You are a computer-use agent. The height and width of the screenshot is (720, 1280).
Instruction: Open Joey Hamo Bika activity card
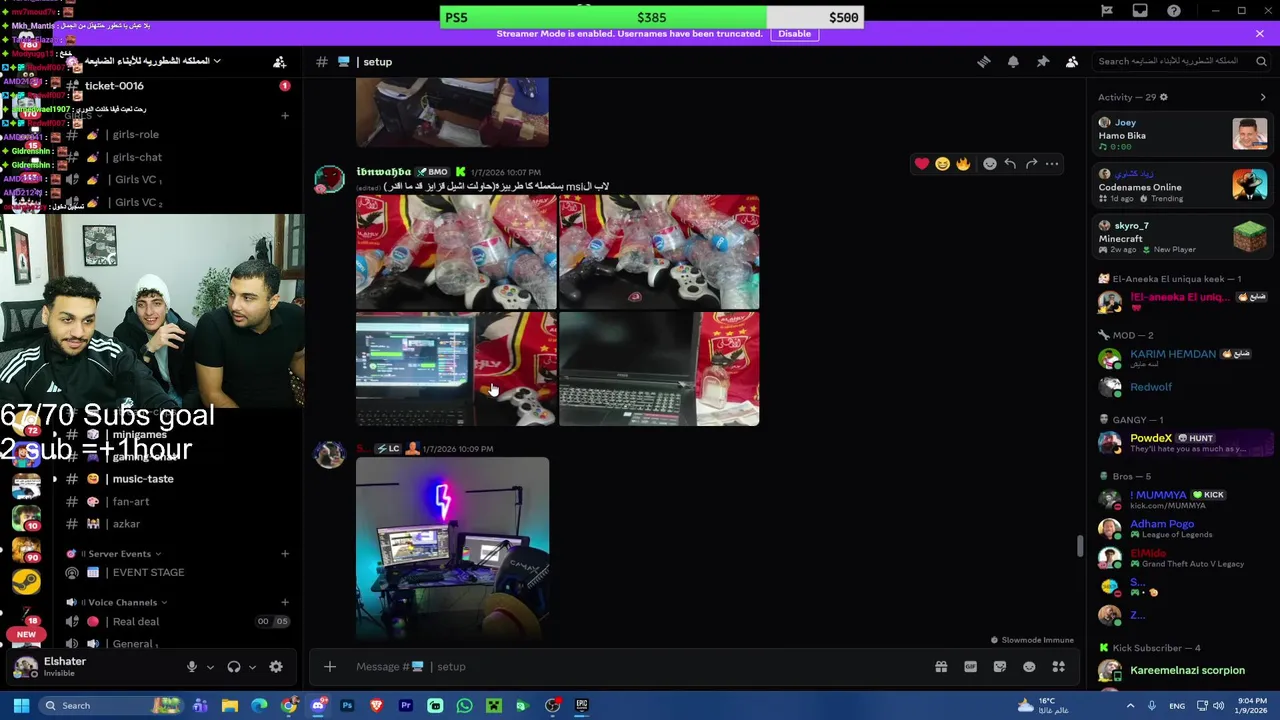(1182, 134)
